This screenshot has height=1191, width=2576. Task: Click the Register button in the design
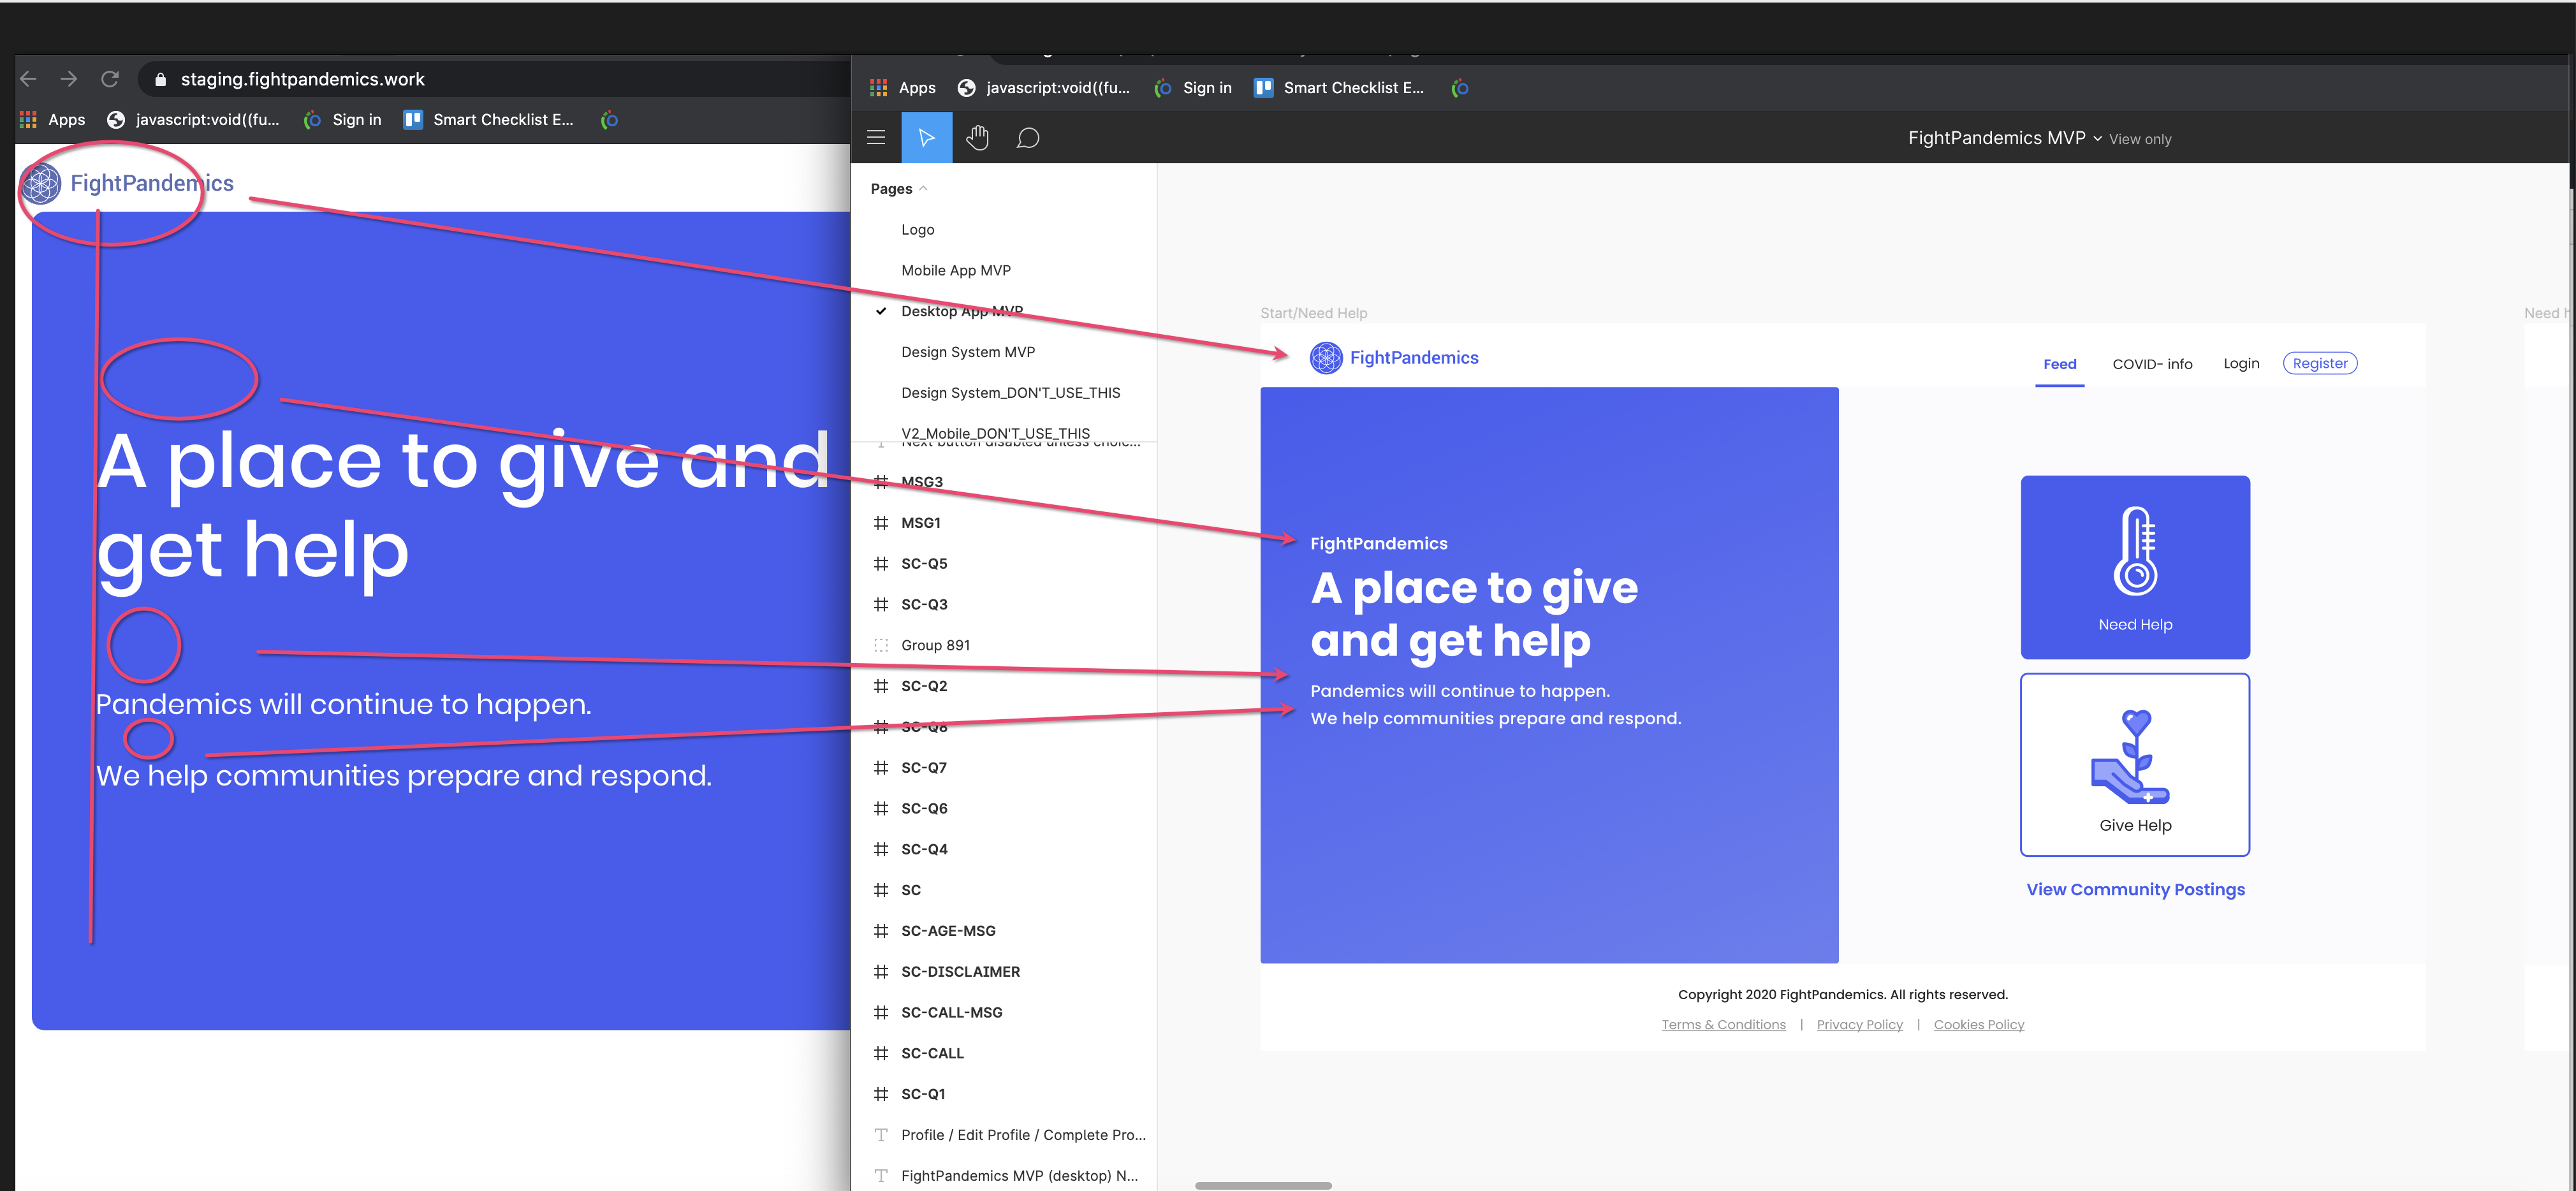pos(2320,363)
